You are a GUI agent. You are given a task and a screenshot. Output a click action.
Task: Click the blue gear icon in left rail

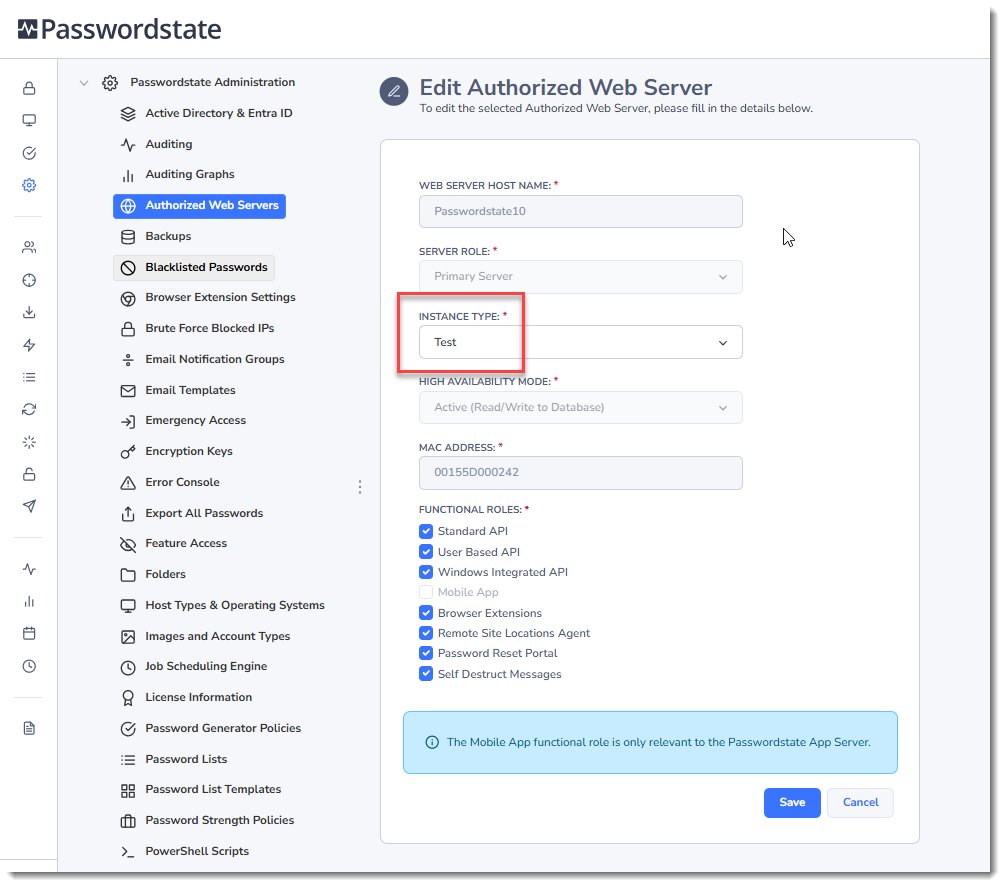[x=29, y=185]
